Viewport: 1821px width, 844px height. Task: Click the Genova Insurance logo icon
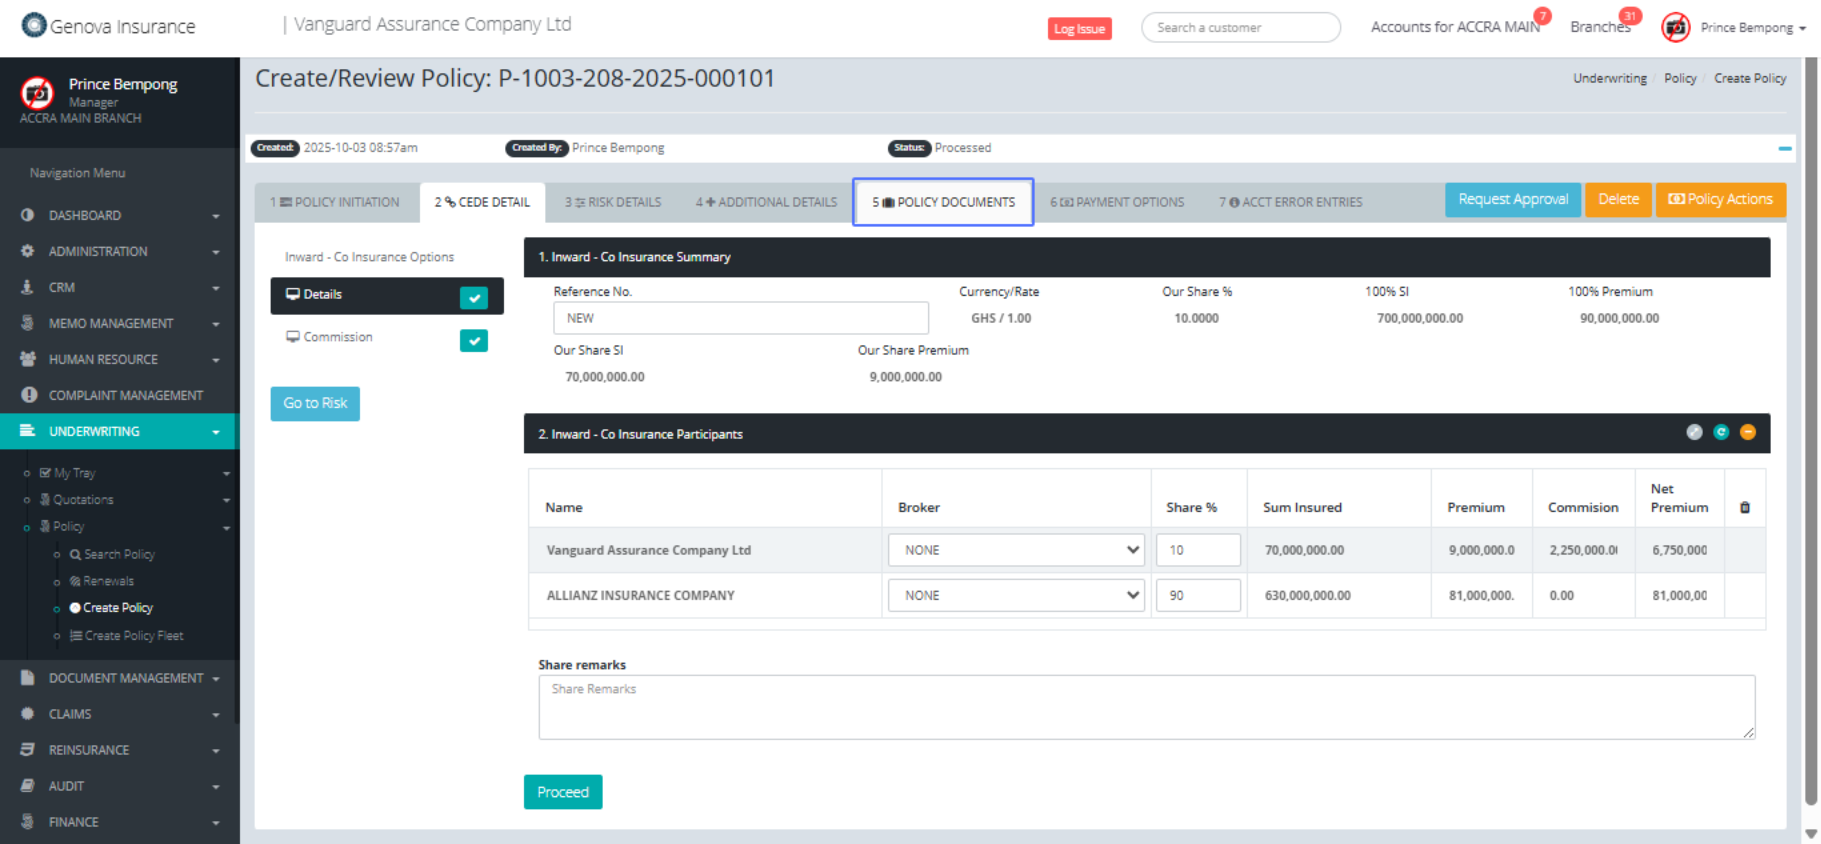point(34,25)
